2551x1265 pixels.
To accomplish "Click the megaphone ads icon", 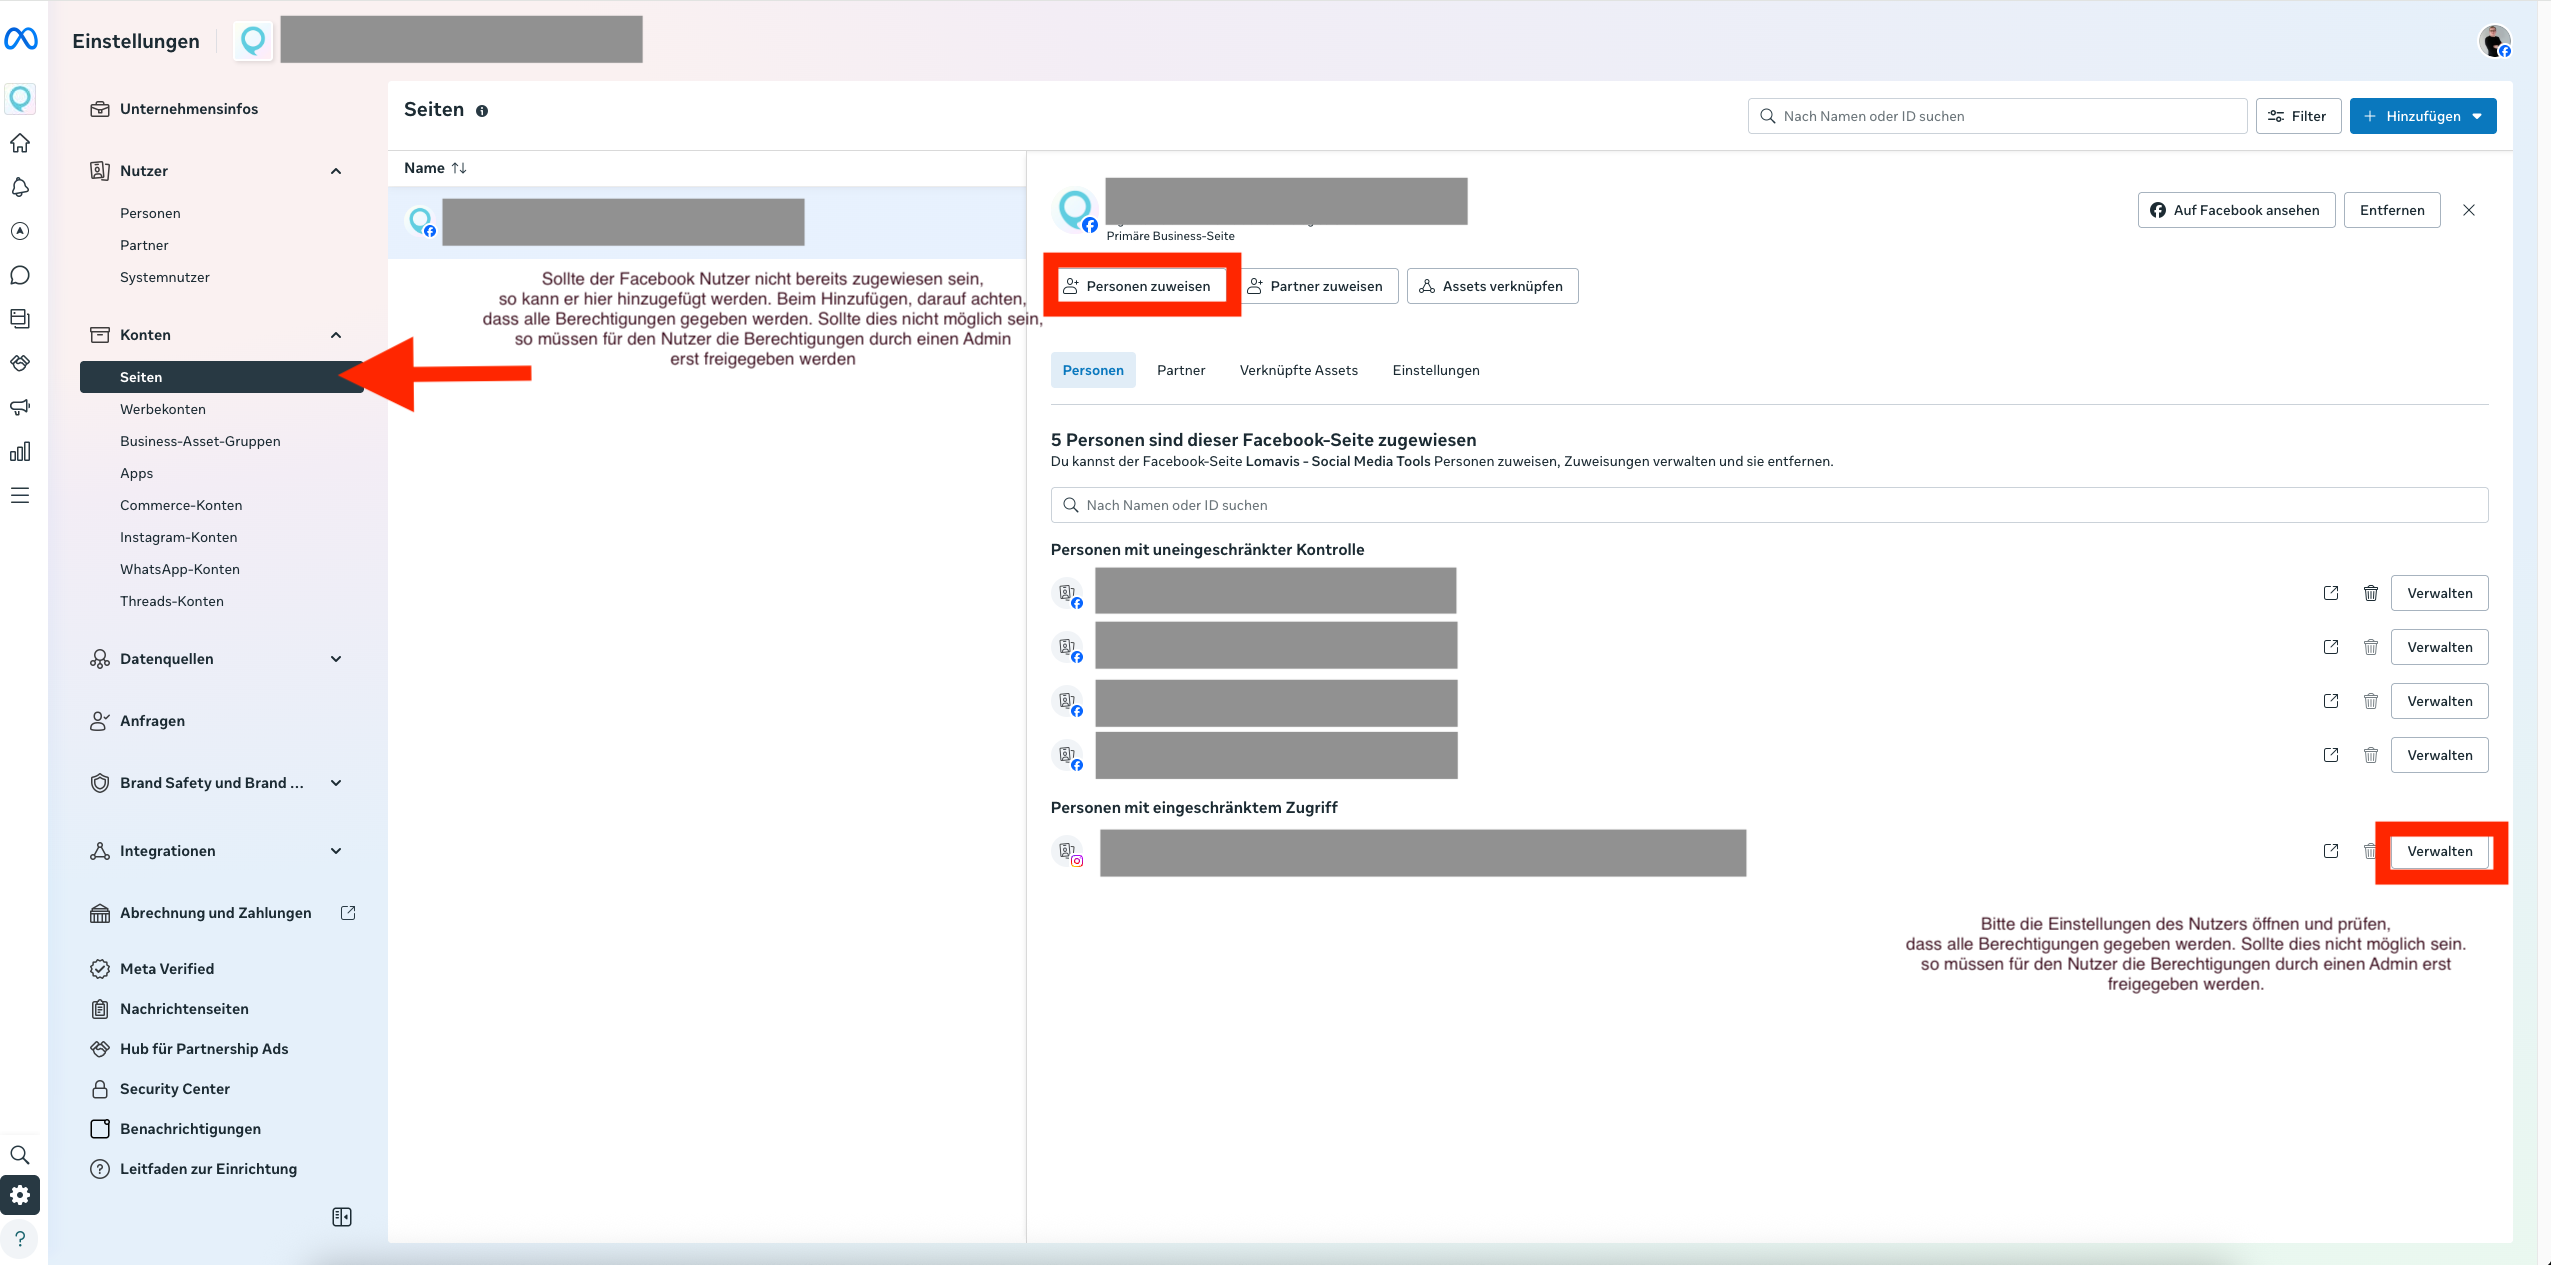I will click(20, 407).
